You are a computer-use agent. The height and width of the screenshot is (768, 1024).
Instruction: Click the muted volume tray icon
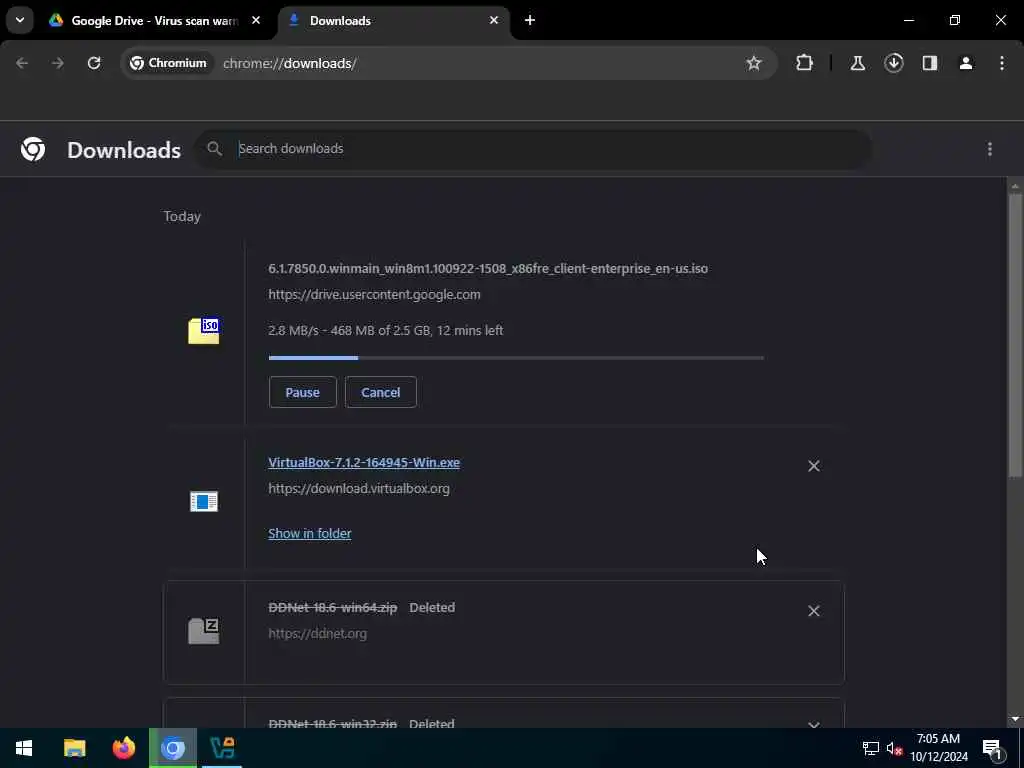click(x=894, y=748)
